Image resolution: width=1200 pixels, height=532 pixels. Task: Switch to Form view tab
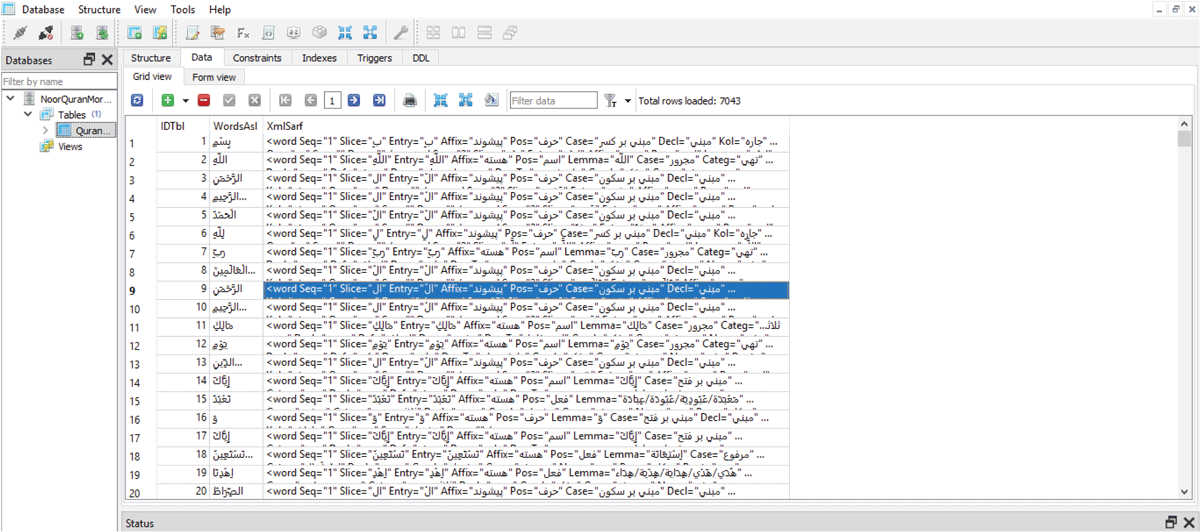[214, 77]
